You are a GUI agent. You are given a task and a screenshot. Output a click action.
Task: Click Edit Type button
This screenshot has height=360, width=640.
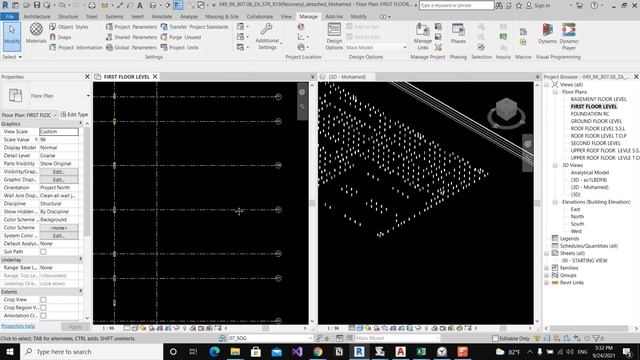pos(74,115)
